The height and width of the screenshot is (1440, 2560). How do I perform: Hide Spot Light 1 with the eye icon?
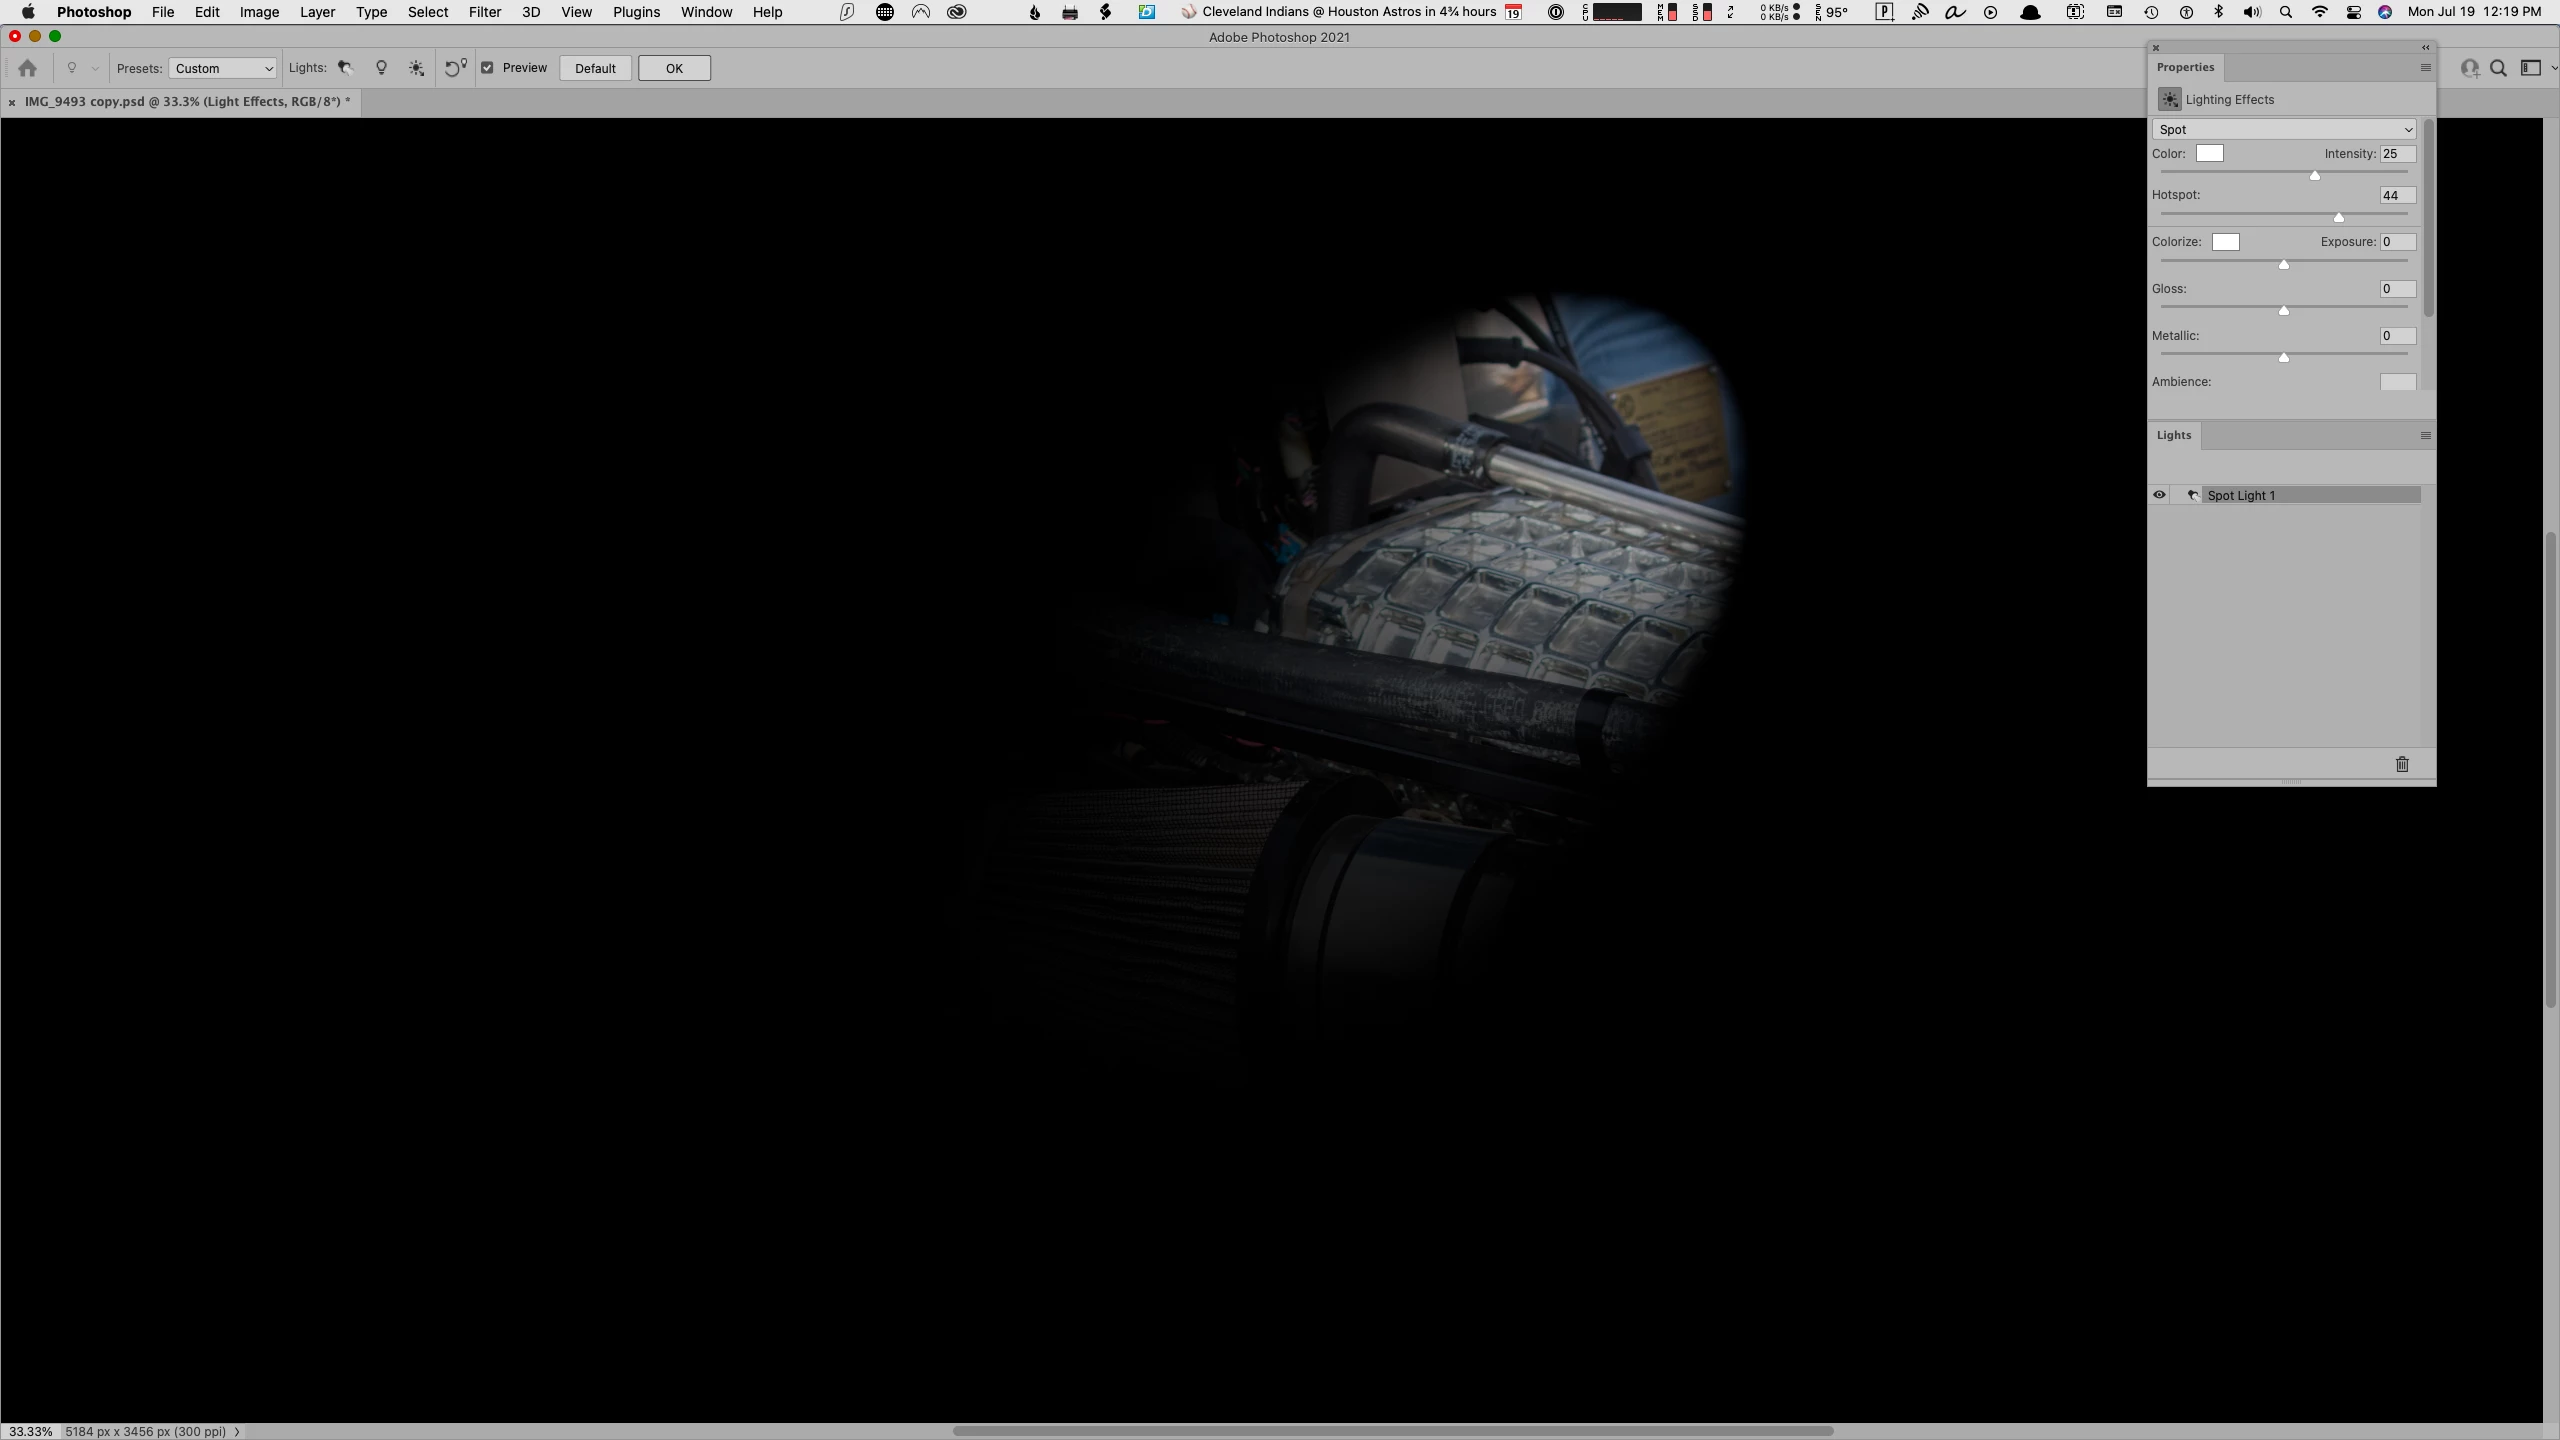(x=2159, y=495)
